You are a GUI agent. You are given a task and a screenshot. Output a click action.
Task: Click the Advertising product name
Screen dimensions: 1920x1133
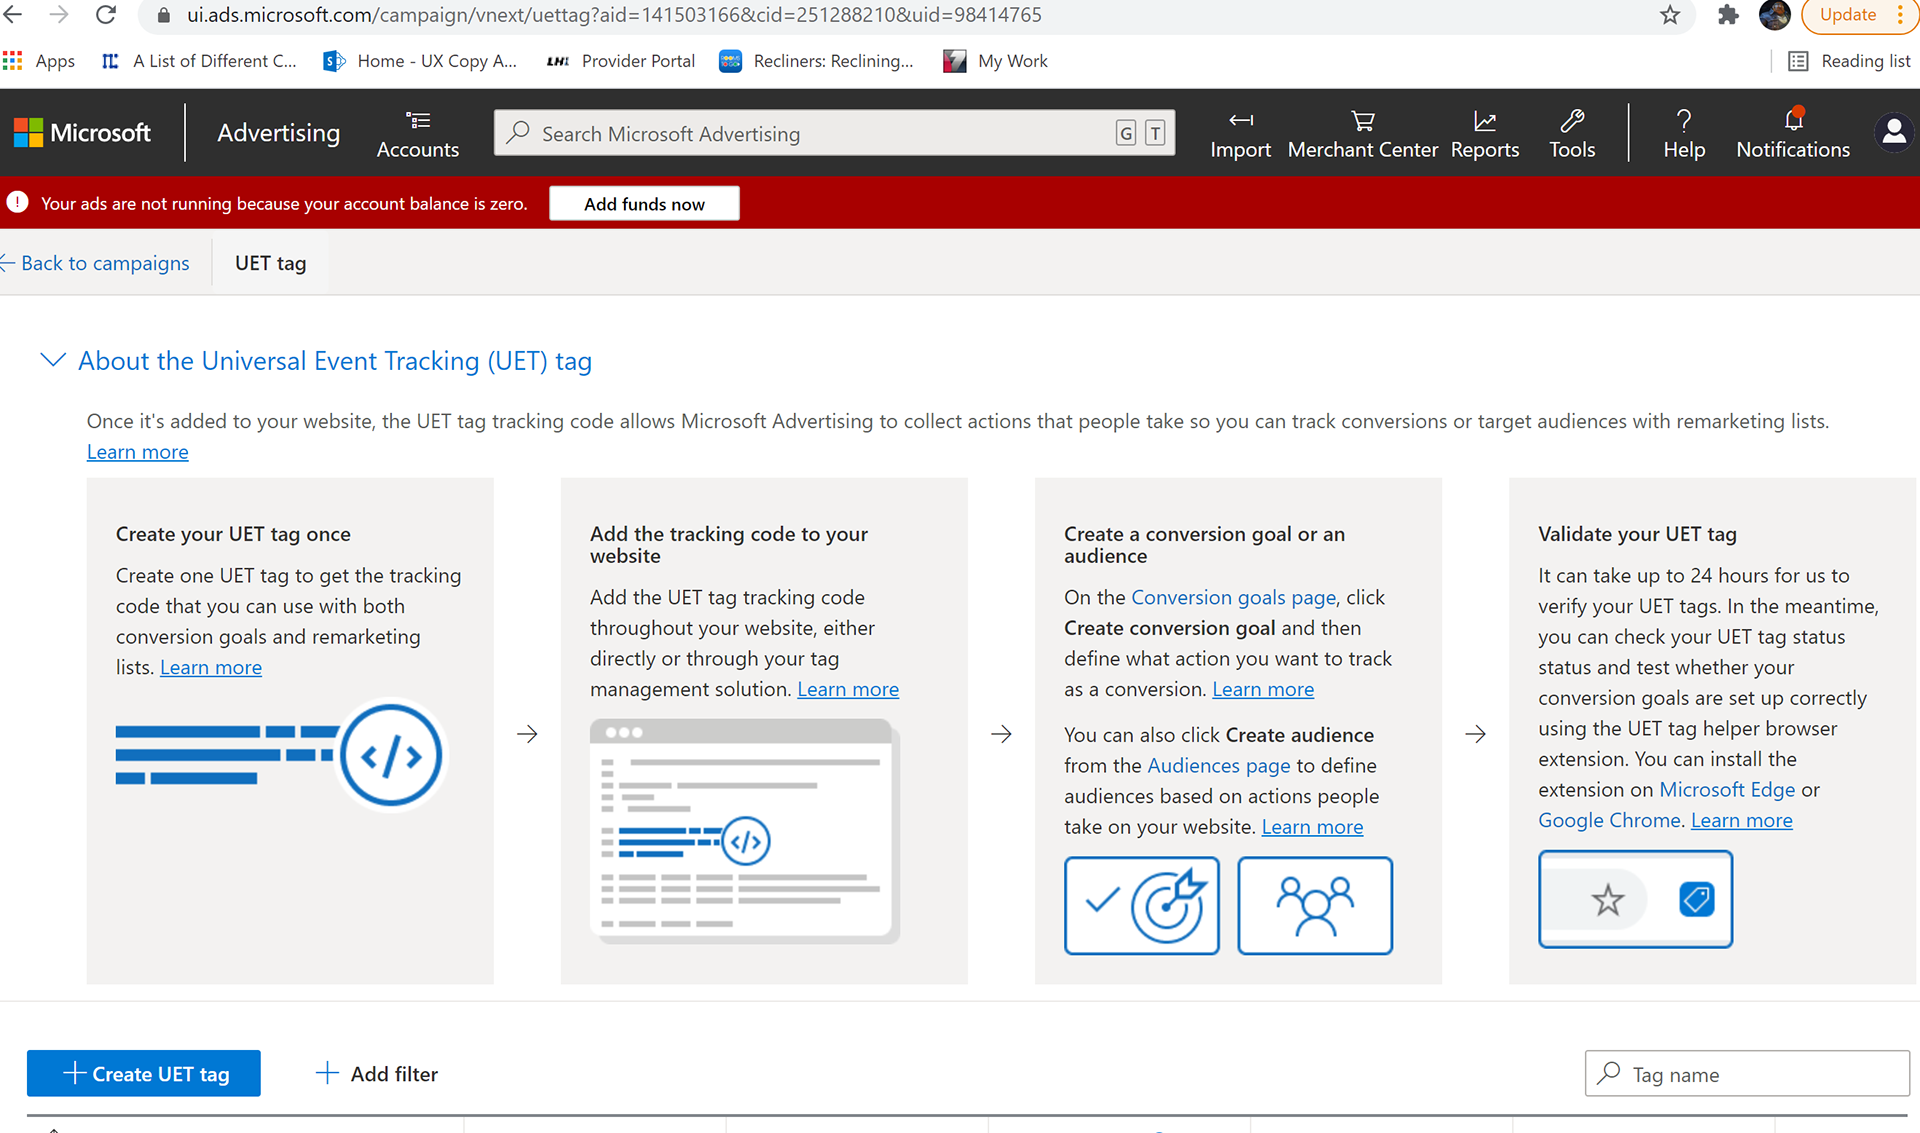coord(278,132)
